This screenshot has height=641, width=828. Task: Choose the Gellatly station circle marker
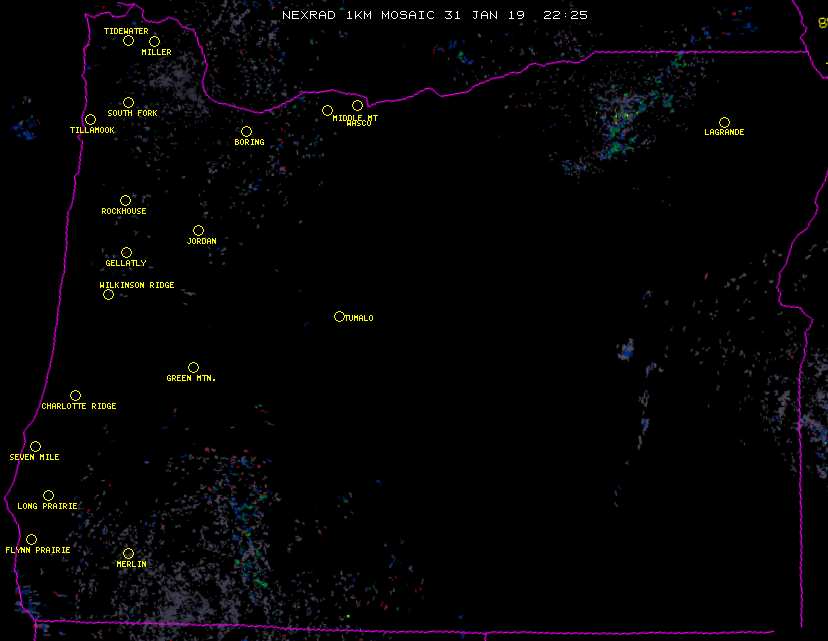[126, 252]
